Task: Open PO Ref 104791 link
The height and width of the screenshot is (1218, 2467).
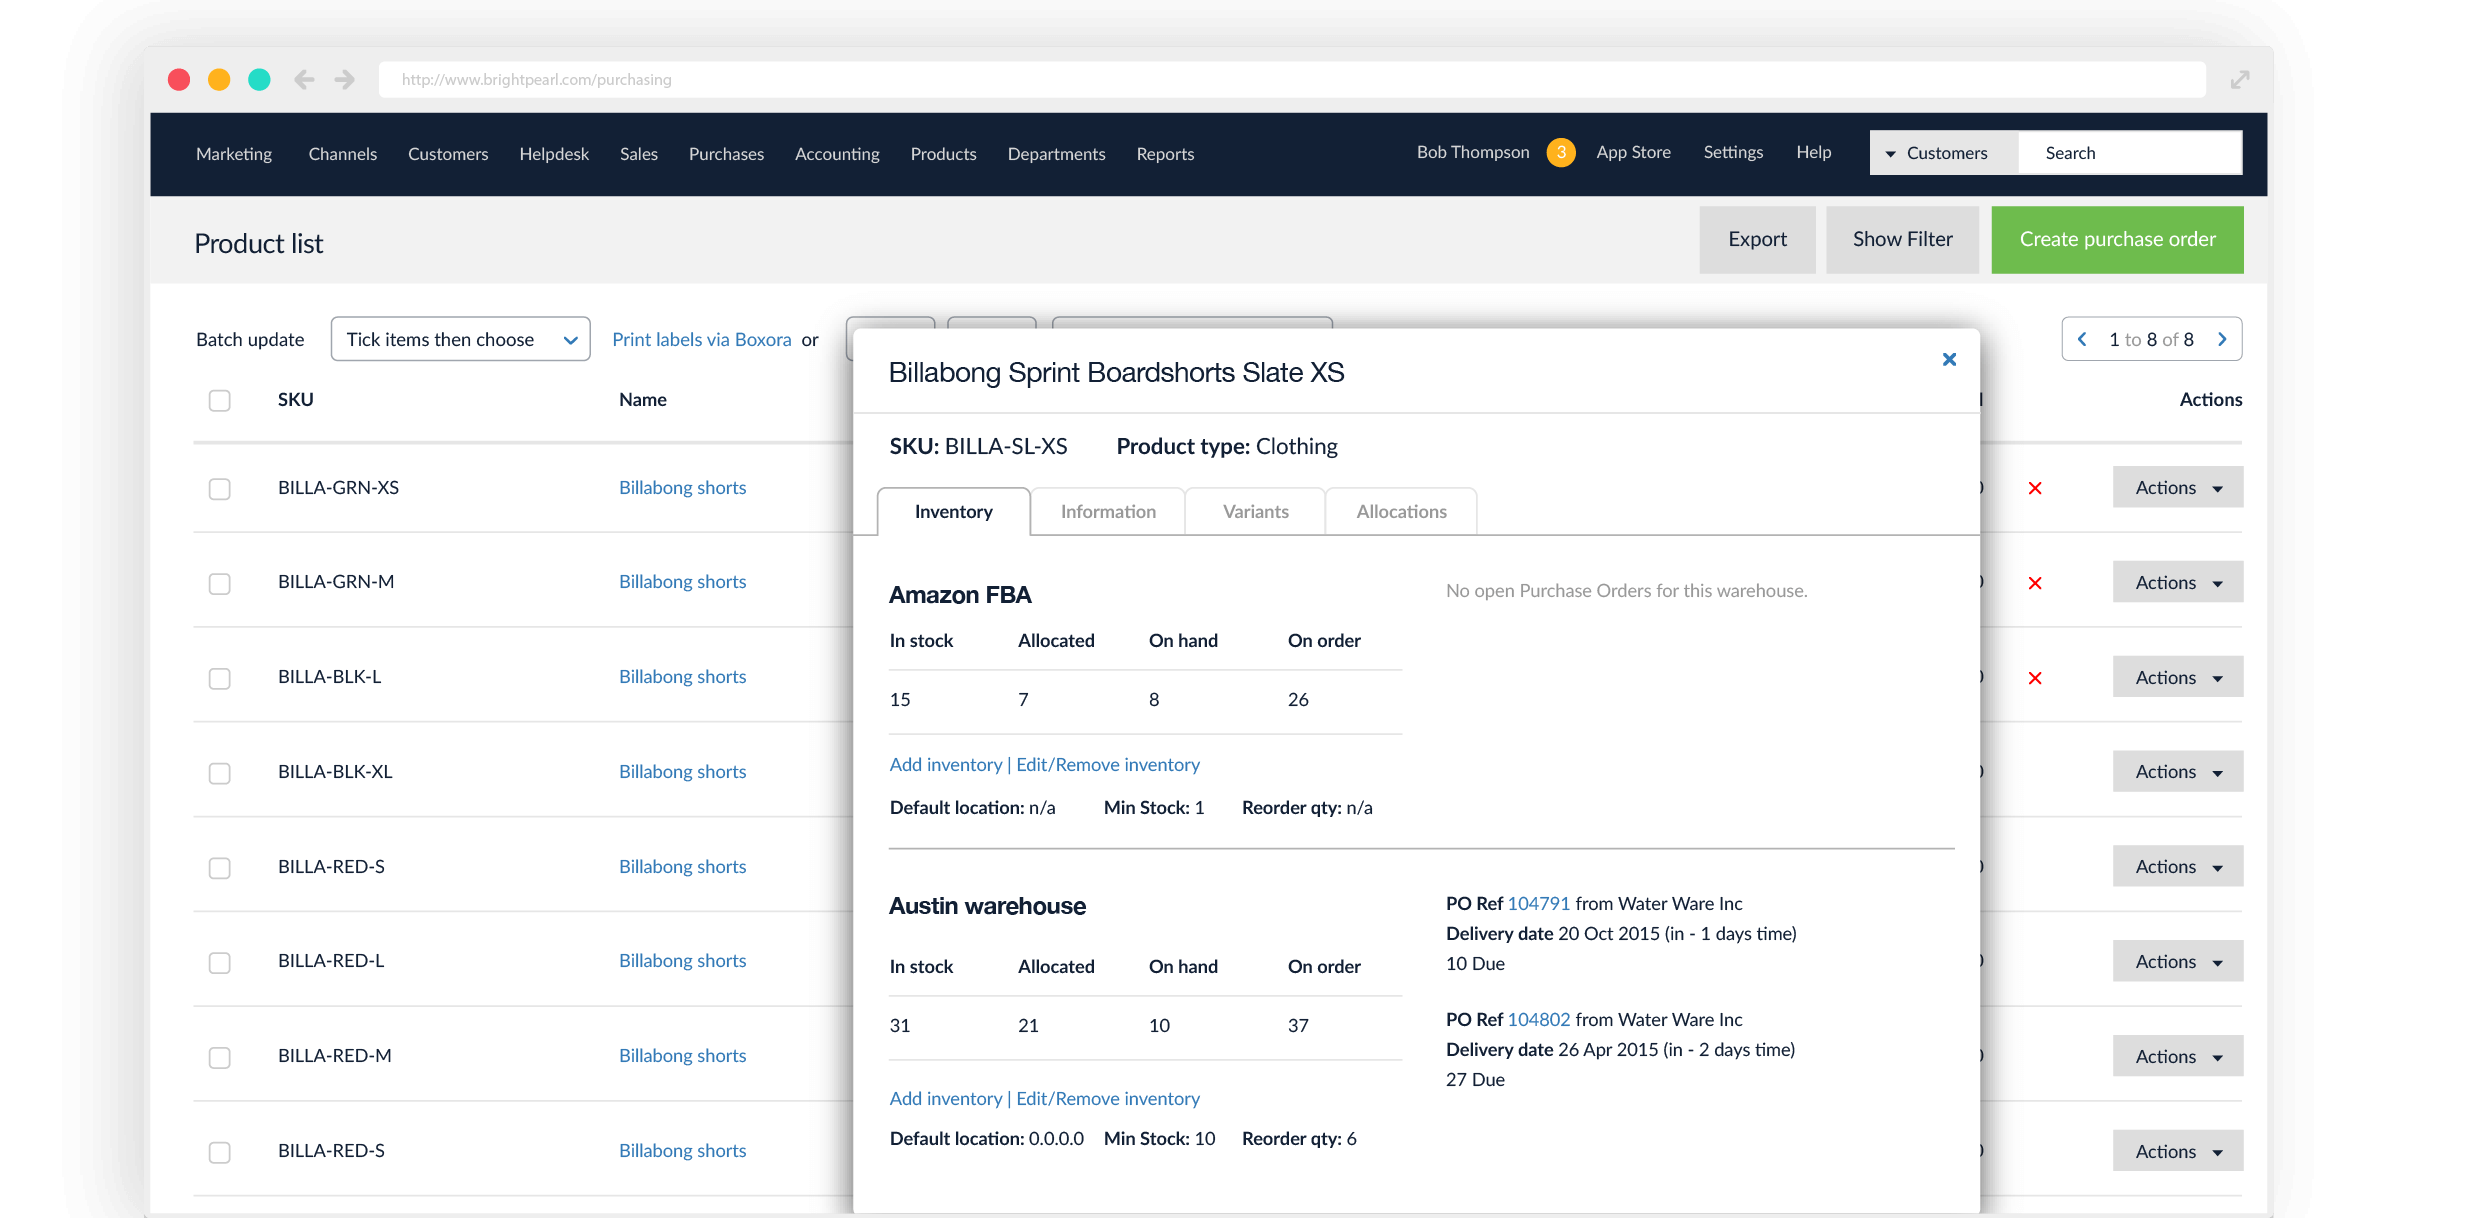Action: coord(1538,903)
